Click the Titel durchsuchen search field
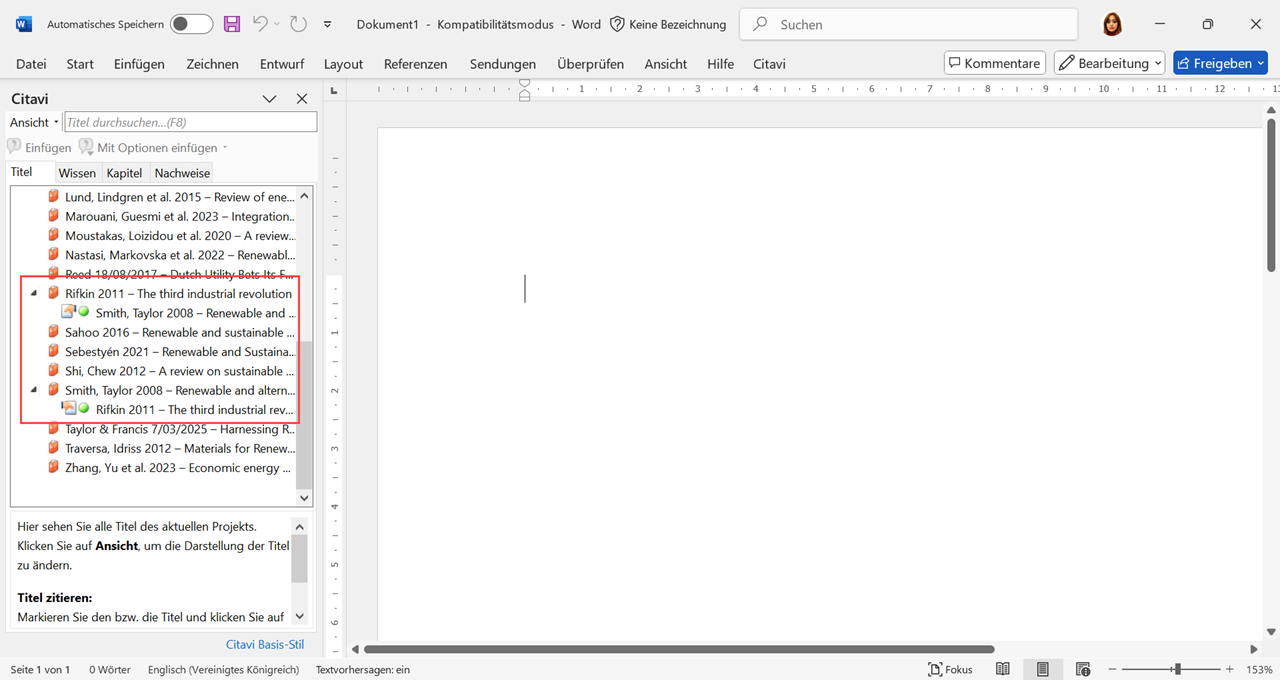 click(190, 122)
